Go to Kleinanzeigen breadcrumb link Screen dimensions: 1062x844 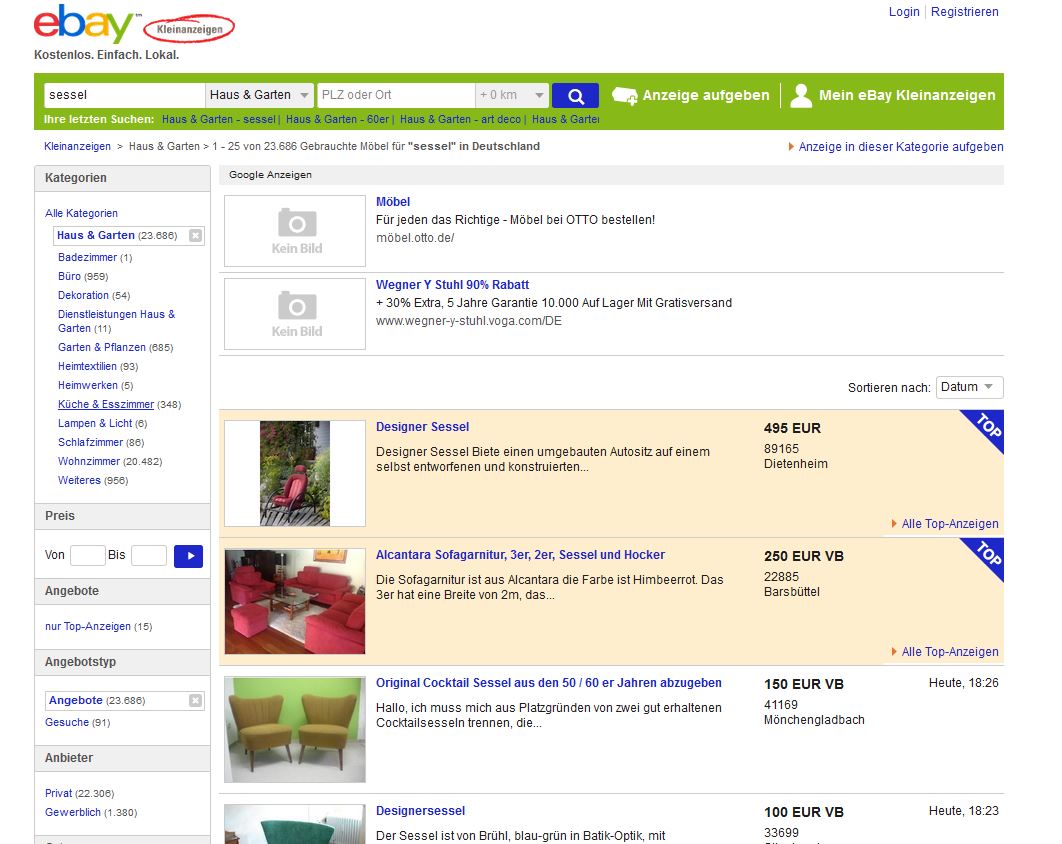pyautogui.click(x=77, y=146)
